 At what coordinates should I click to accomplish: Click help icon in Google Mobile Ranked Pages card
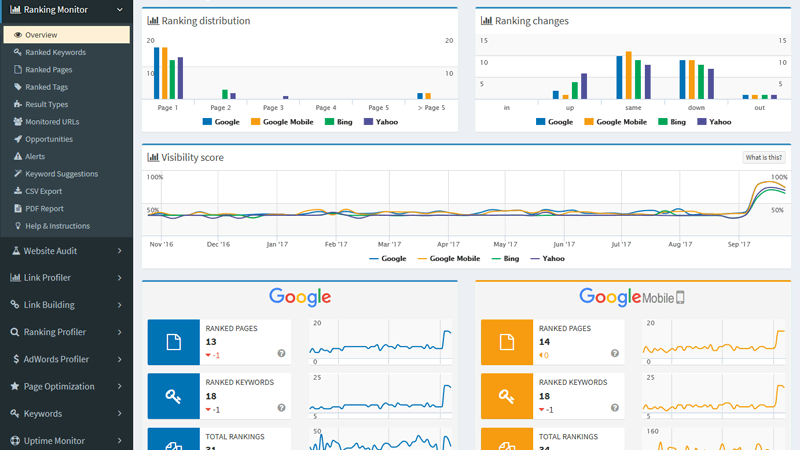[x=615, y=354]
